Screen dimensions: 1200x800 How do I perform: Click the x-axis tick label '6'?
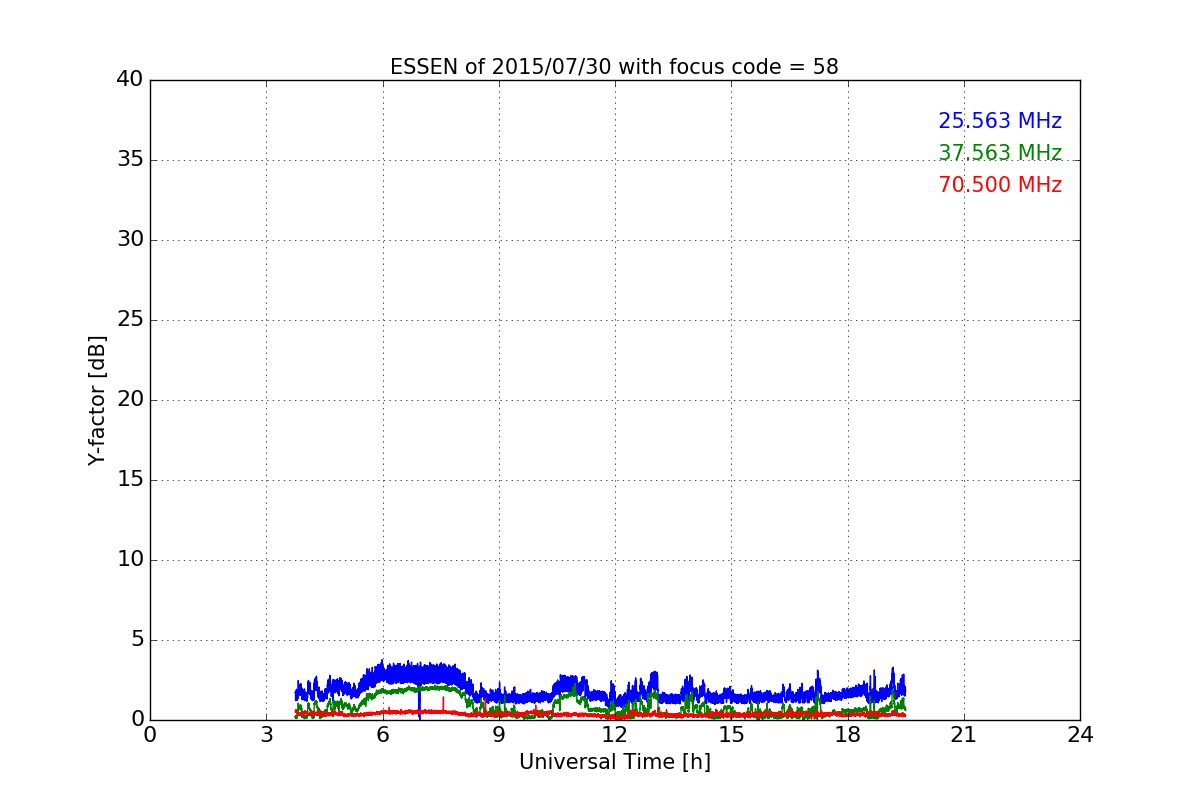(382, 735)
